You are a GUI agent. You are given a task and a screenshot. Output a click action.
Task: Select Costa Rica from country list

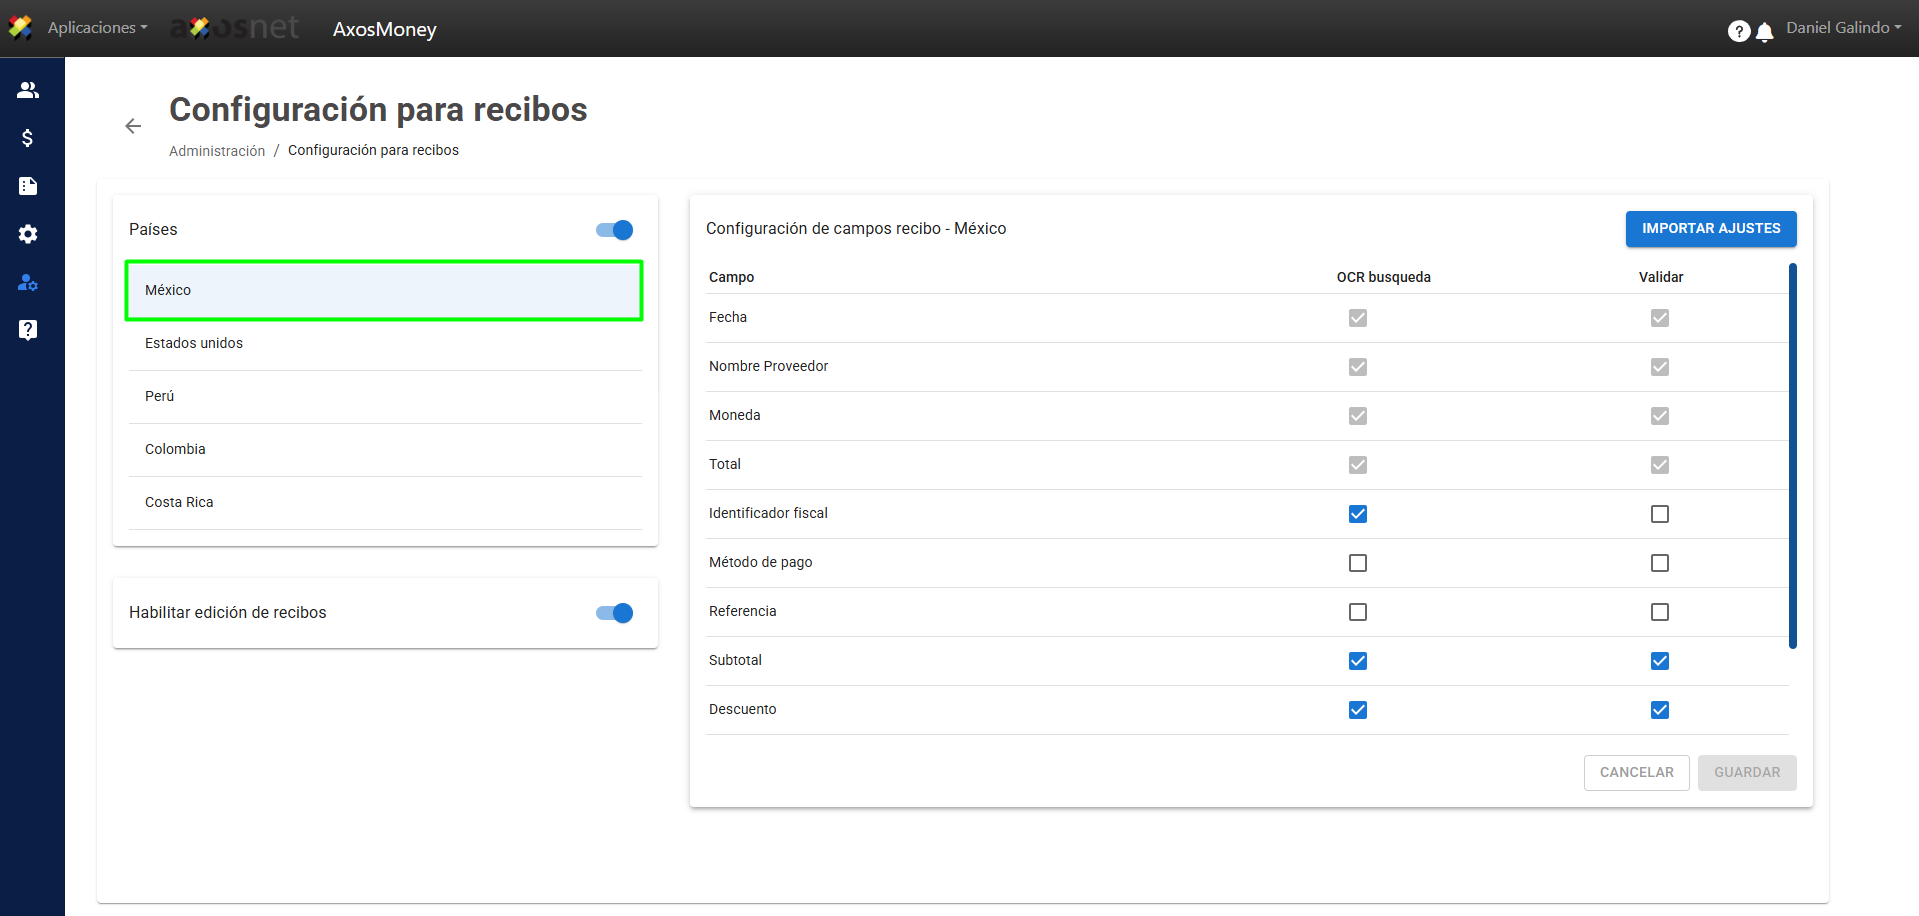pyautogui.click(x=179, y=502)
